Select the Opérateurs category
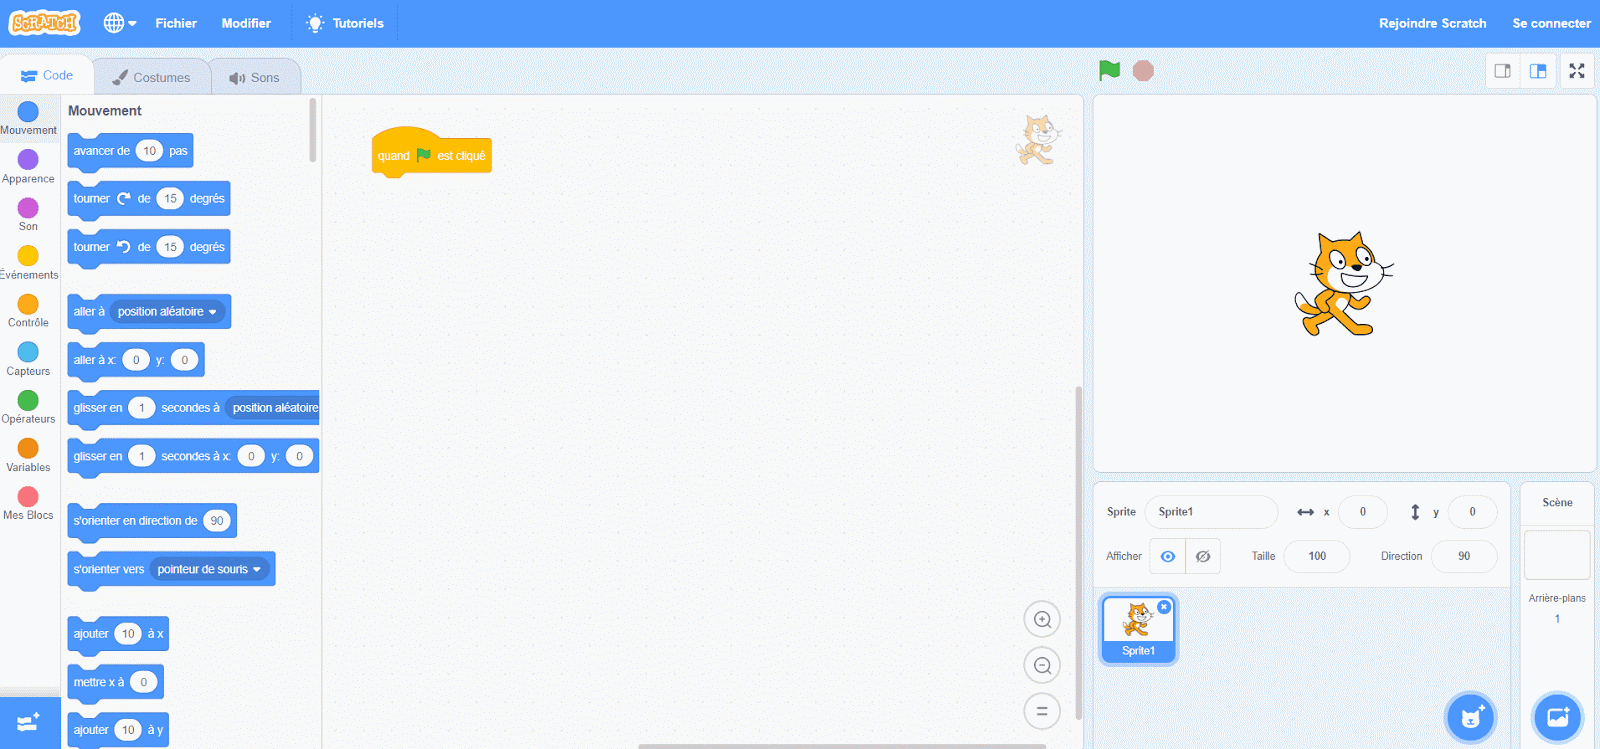The height and width of the screenshot is (749, 1600). coord(28,406)
